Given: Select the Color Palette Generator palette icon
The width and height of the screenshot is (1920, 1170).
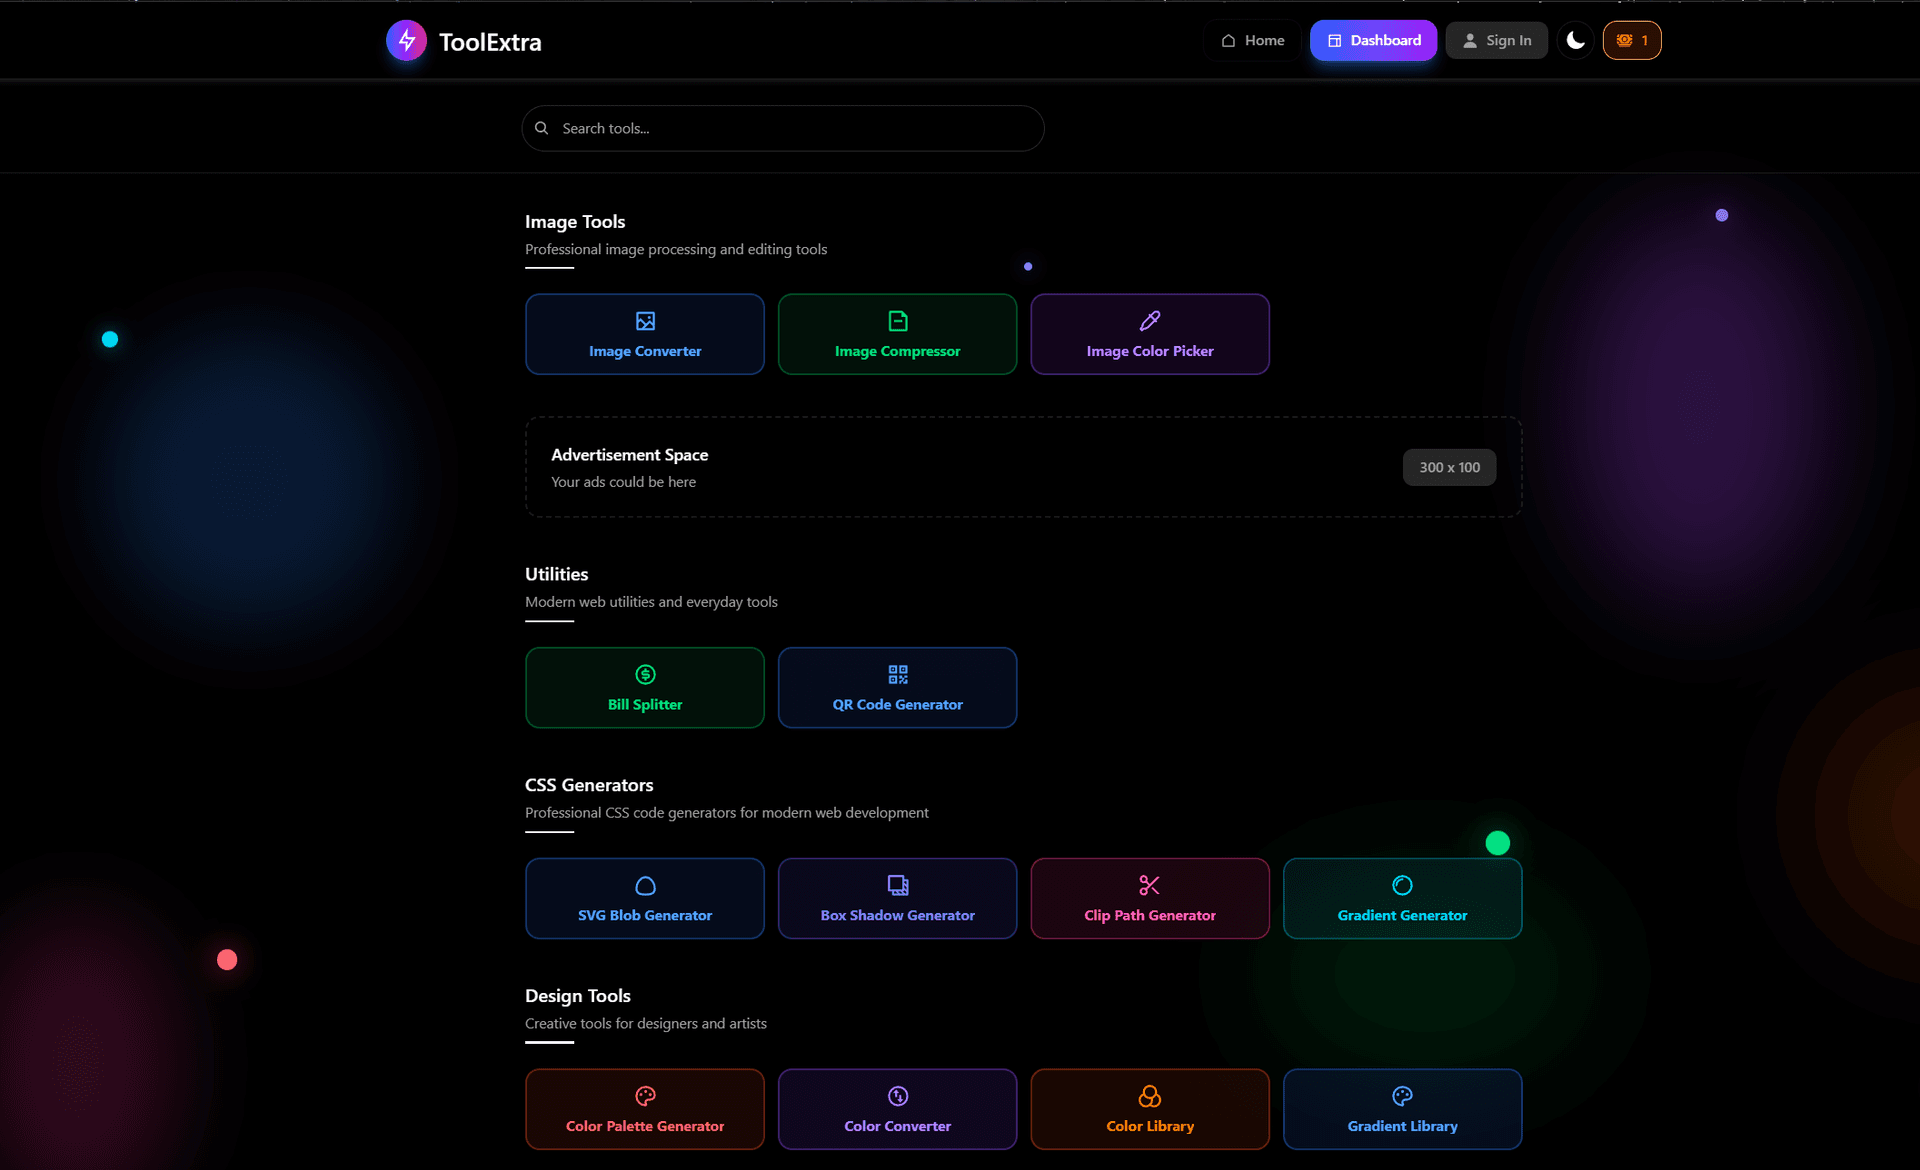Looking at the screenshot, I should click(645, 1095).
